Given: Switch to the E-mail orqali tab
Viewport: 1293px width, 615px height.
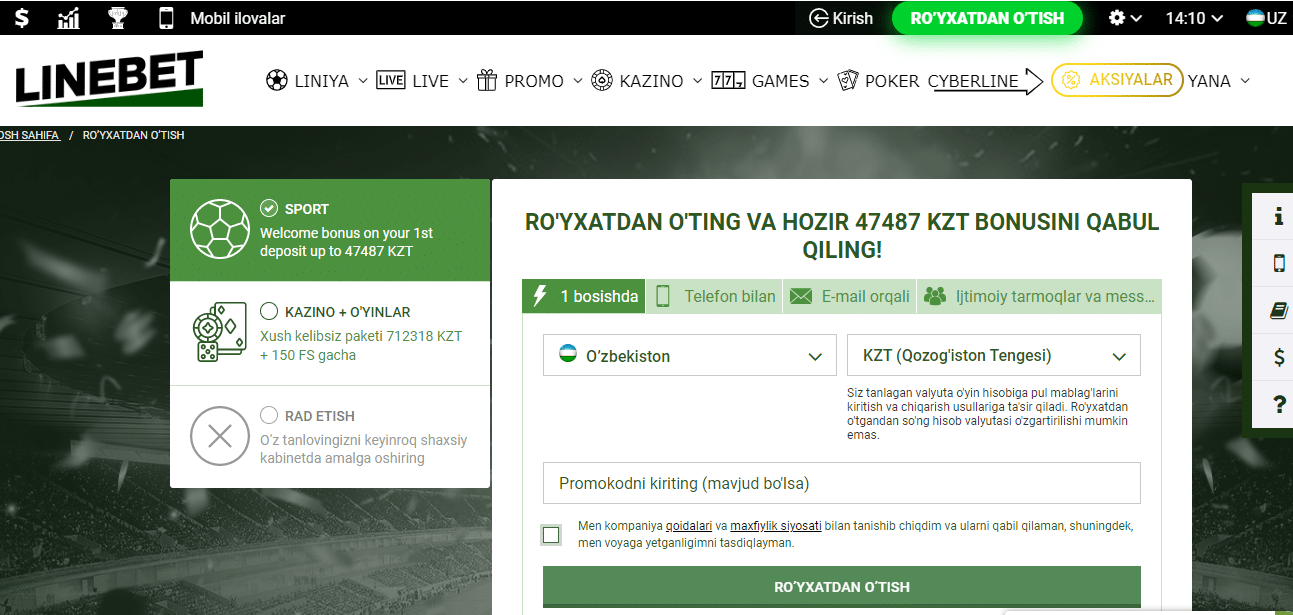Looking at the screenshot, I should pos(851,296).
